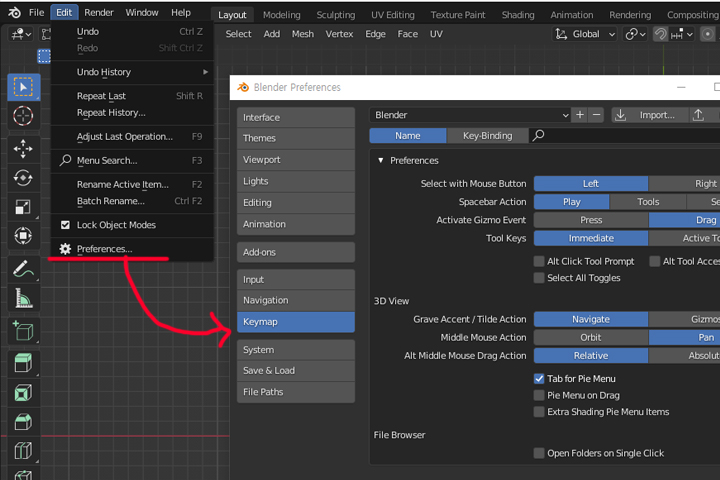Click the editor type icon in header
This screenshot has width=720, height=480.
tap(21, 34)
